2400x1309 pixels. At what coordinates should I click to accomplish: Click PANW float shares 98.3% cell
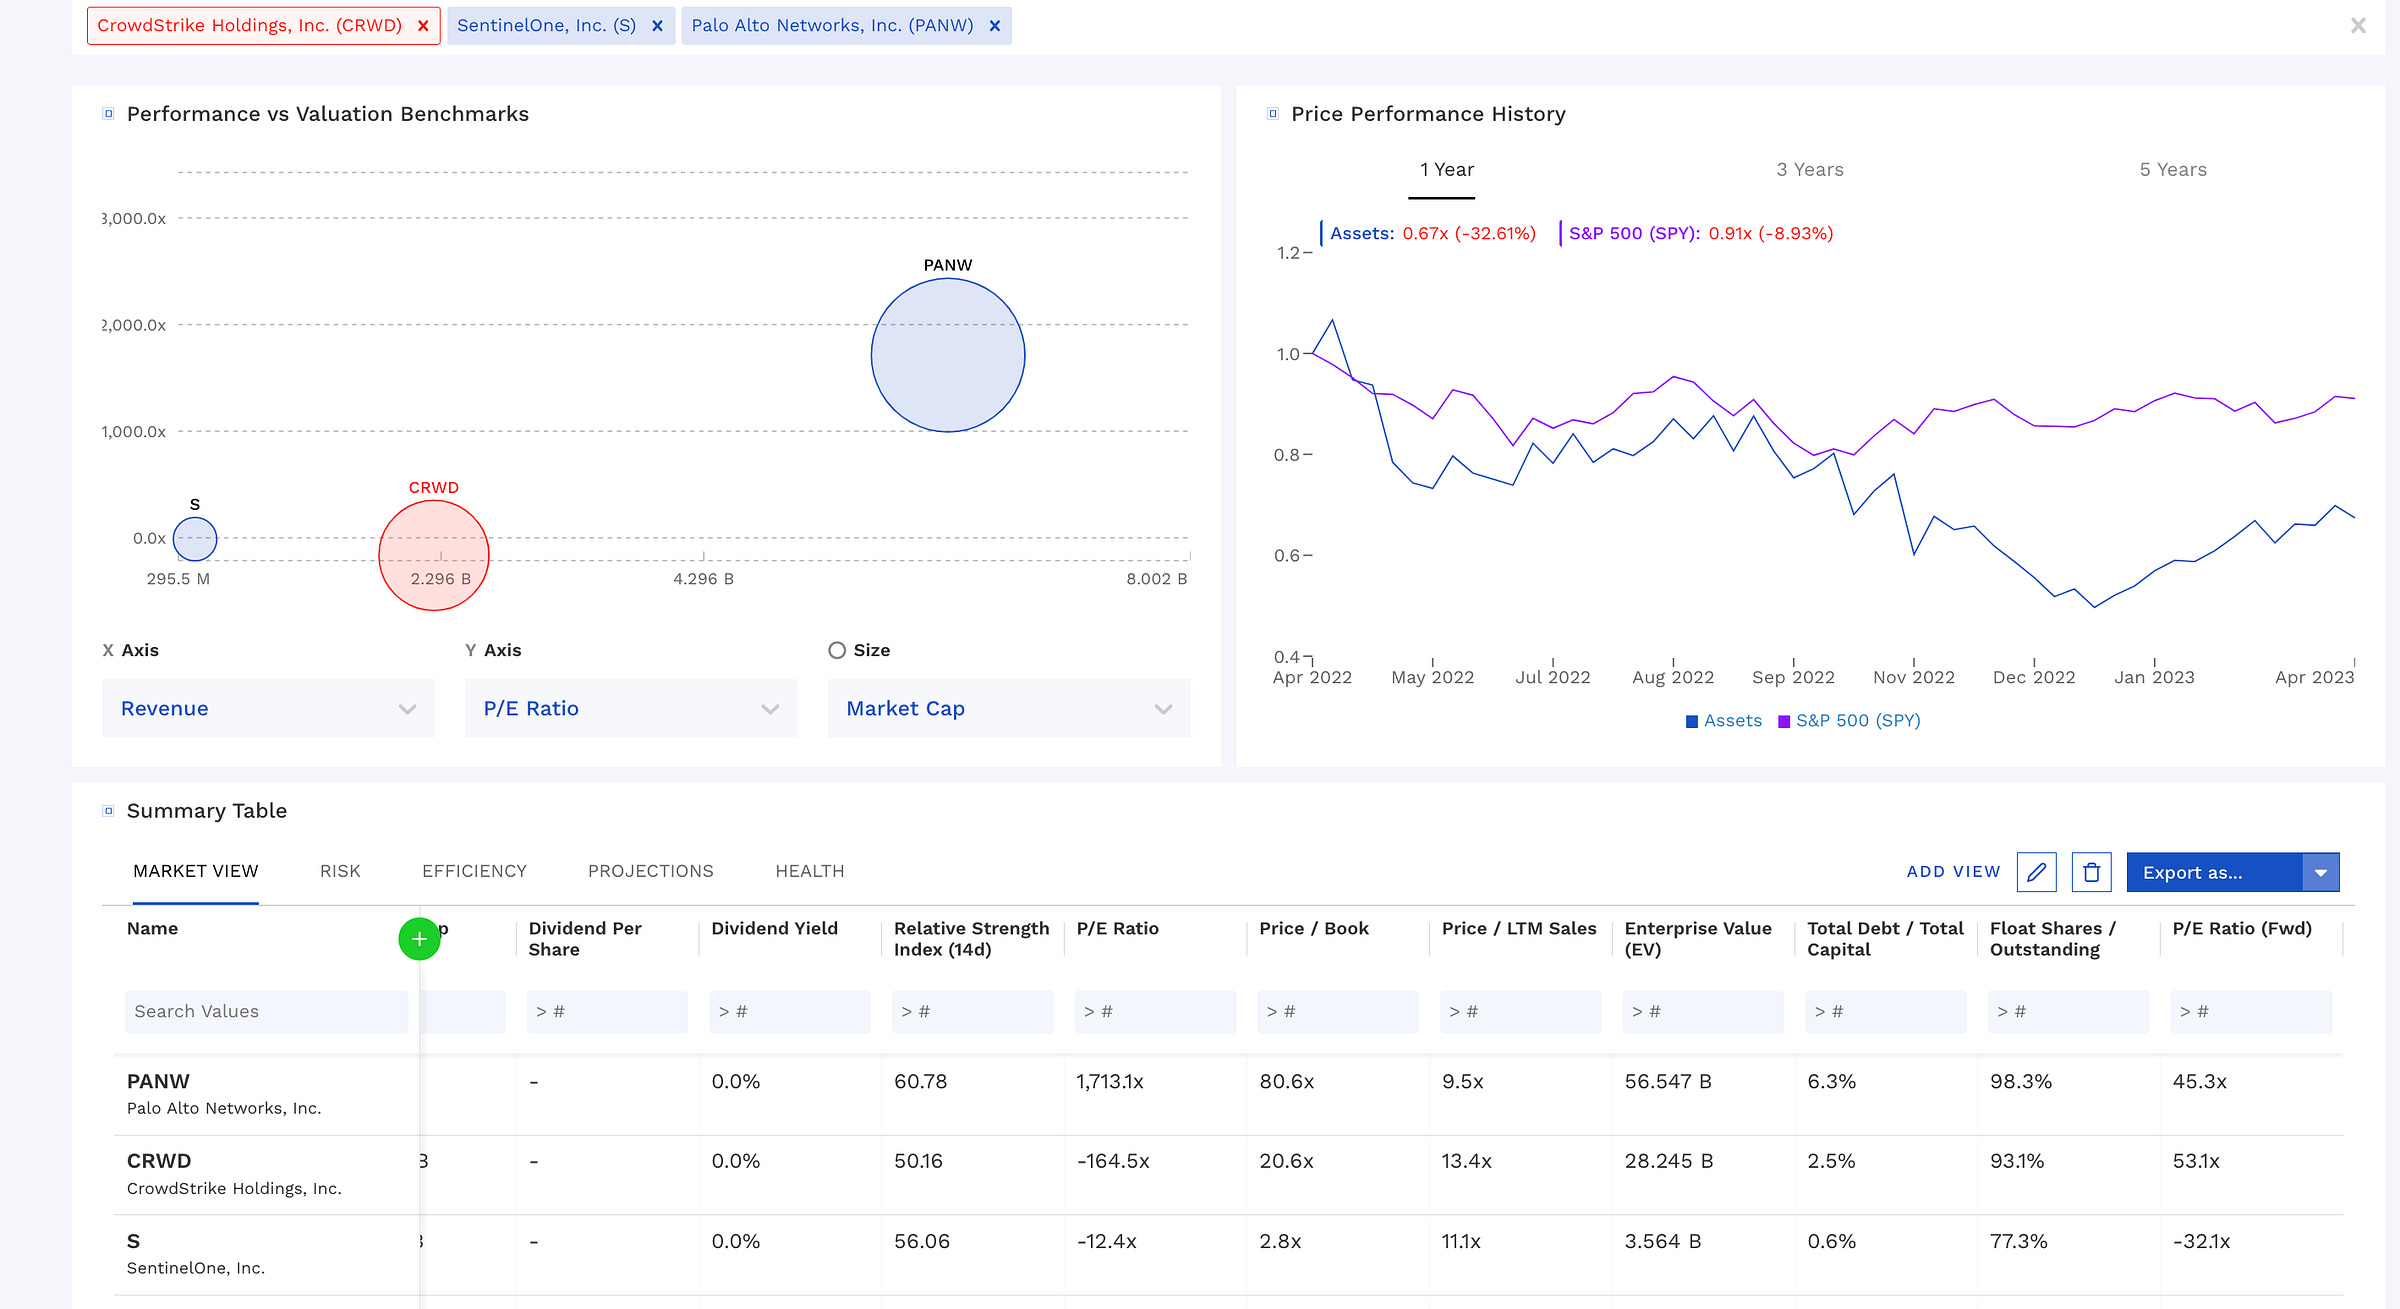pyautogui.click(x=2020, y=1082)
